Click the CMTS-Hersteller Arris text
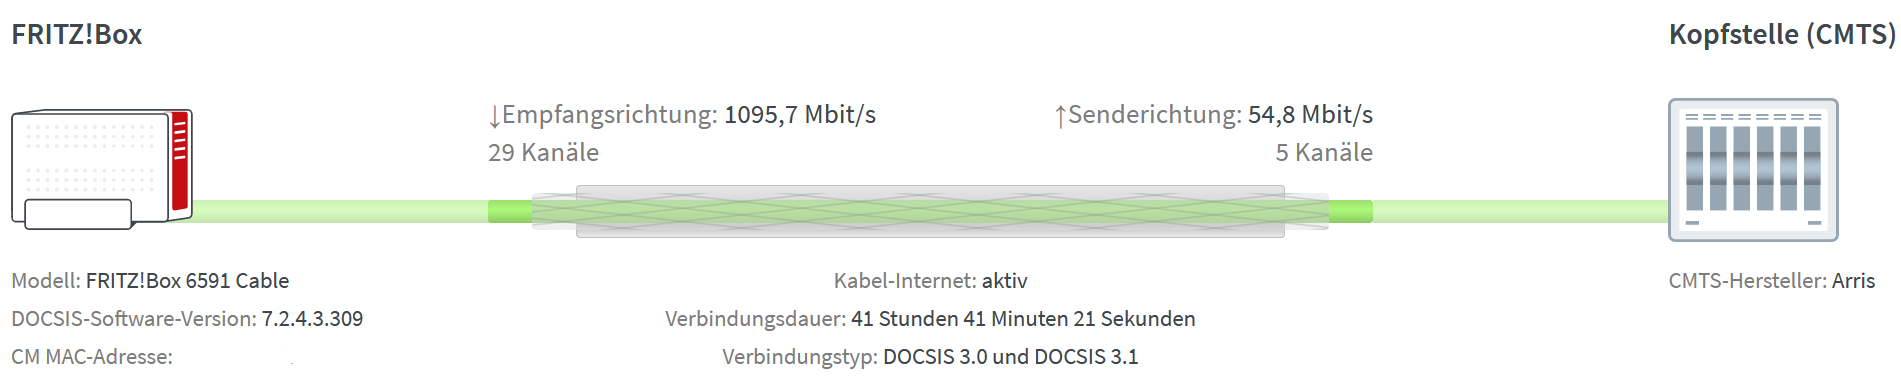This screenshot has width=1901, height=381. pos(1772,281)
